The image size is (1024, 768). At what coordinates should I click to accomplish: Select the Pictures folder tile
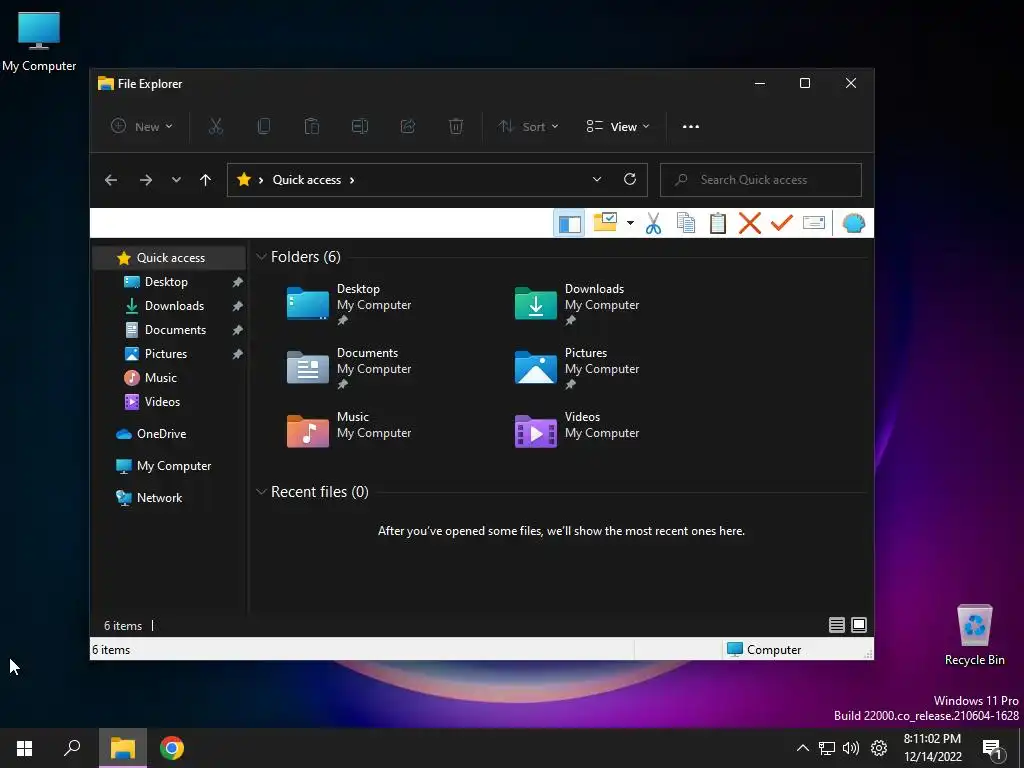(577, 368)
